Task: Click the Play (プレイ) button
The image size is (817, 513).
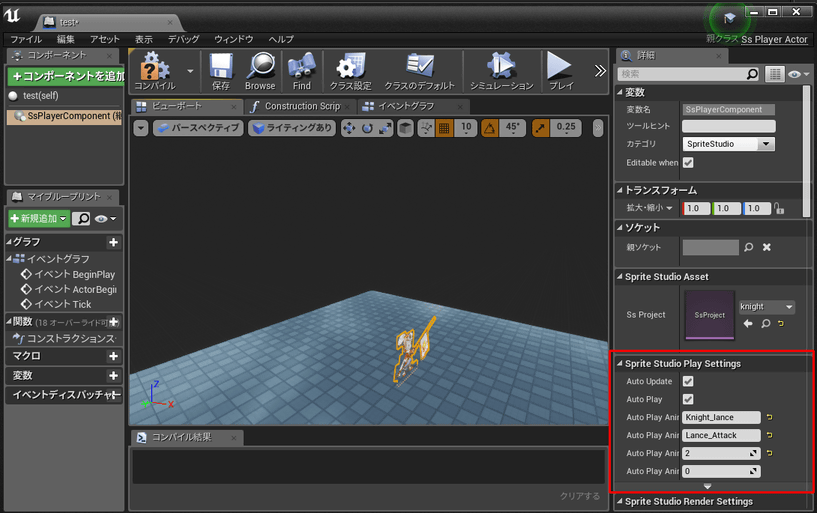Action: [x=561, y=72]
